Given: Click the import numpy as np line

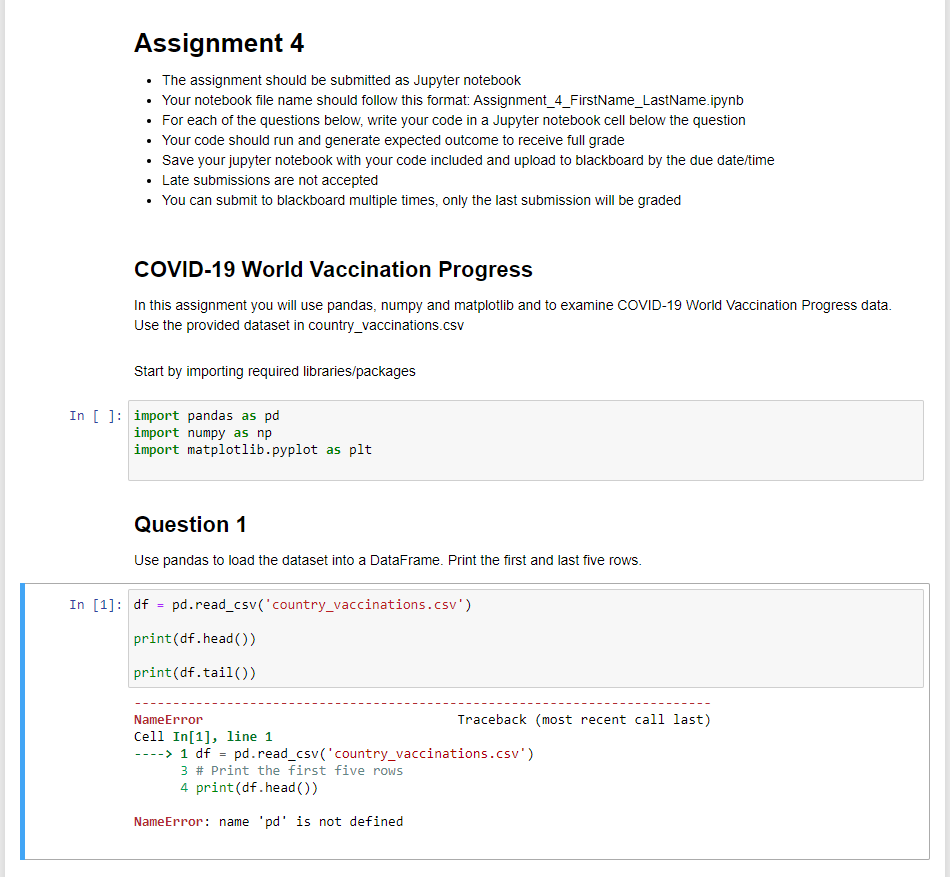Looking at the screenshot, I should click(200, 432).
